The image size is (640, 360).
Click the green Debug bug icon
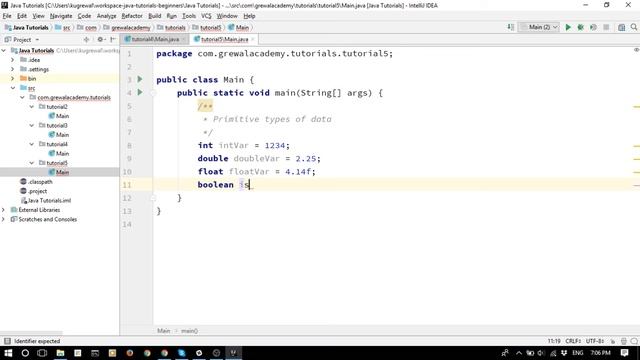(x=580, y=27)
